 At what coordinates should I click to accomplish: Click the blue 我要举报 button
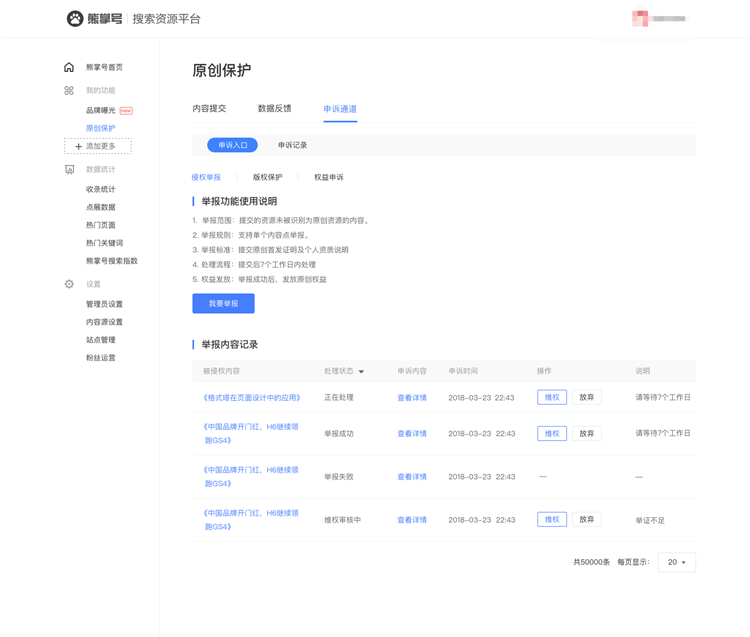click(x=223, y=304)
